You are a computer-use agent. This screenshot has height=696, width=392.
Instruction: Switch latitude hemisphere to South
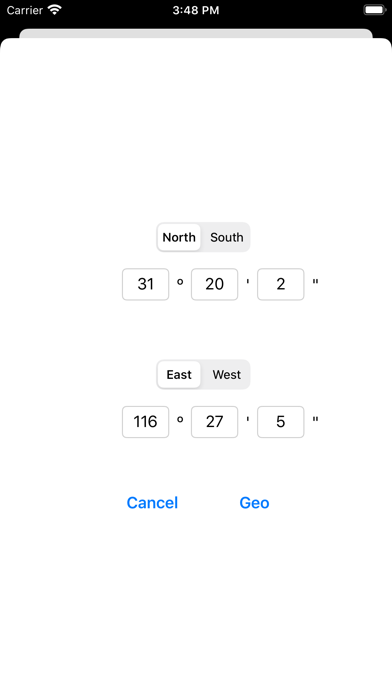[x=226, y=237]
